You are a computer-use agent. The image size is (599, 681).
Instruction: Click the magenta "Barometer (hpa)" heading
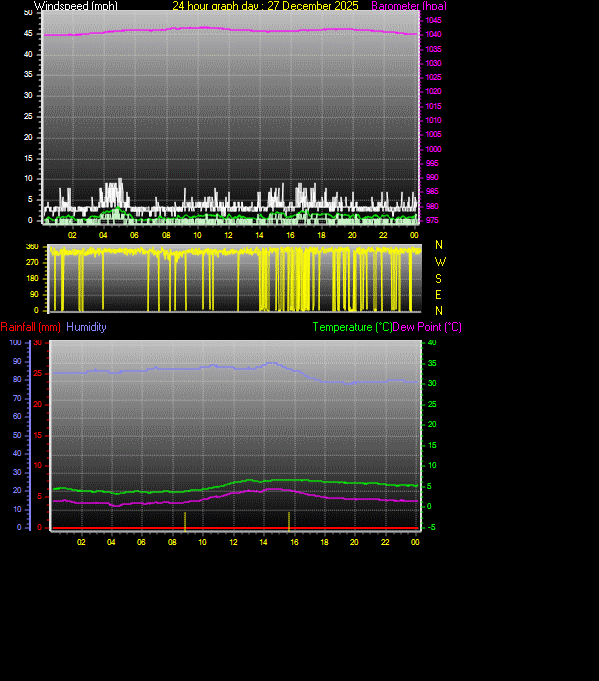point(409,6)
